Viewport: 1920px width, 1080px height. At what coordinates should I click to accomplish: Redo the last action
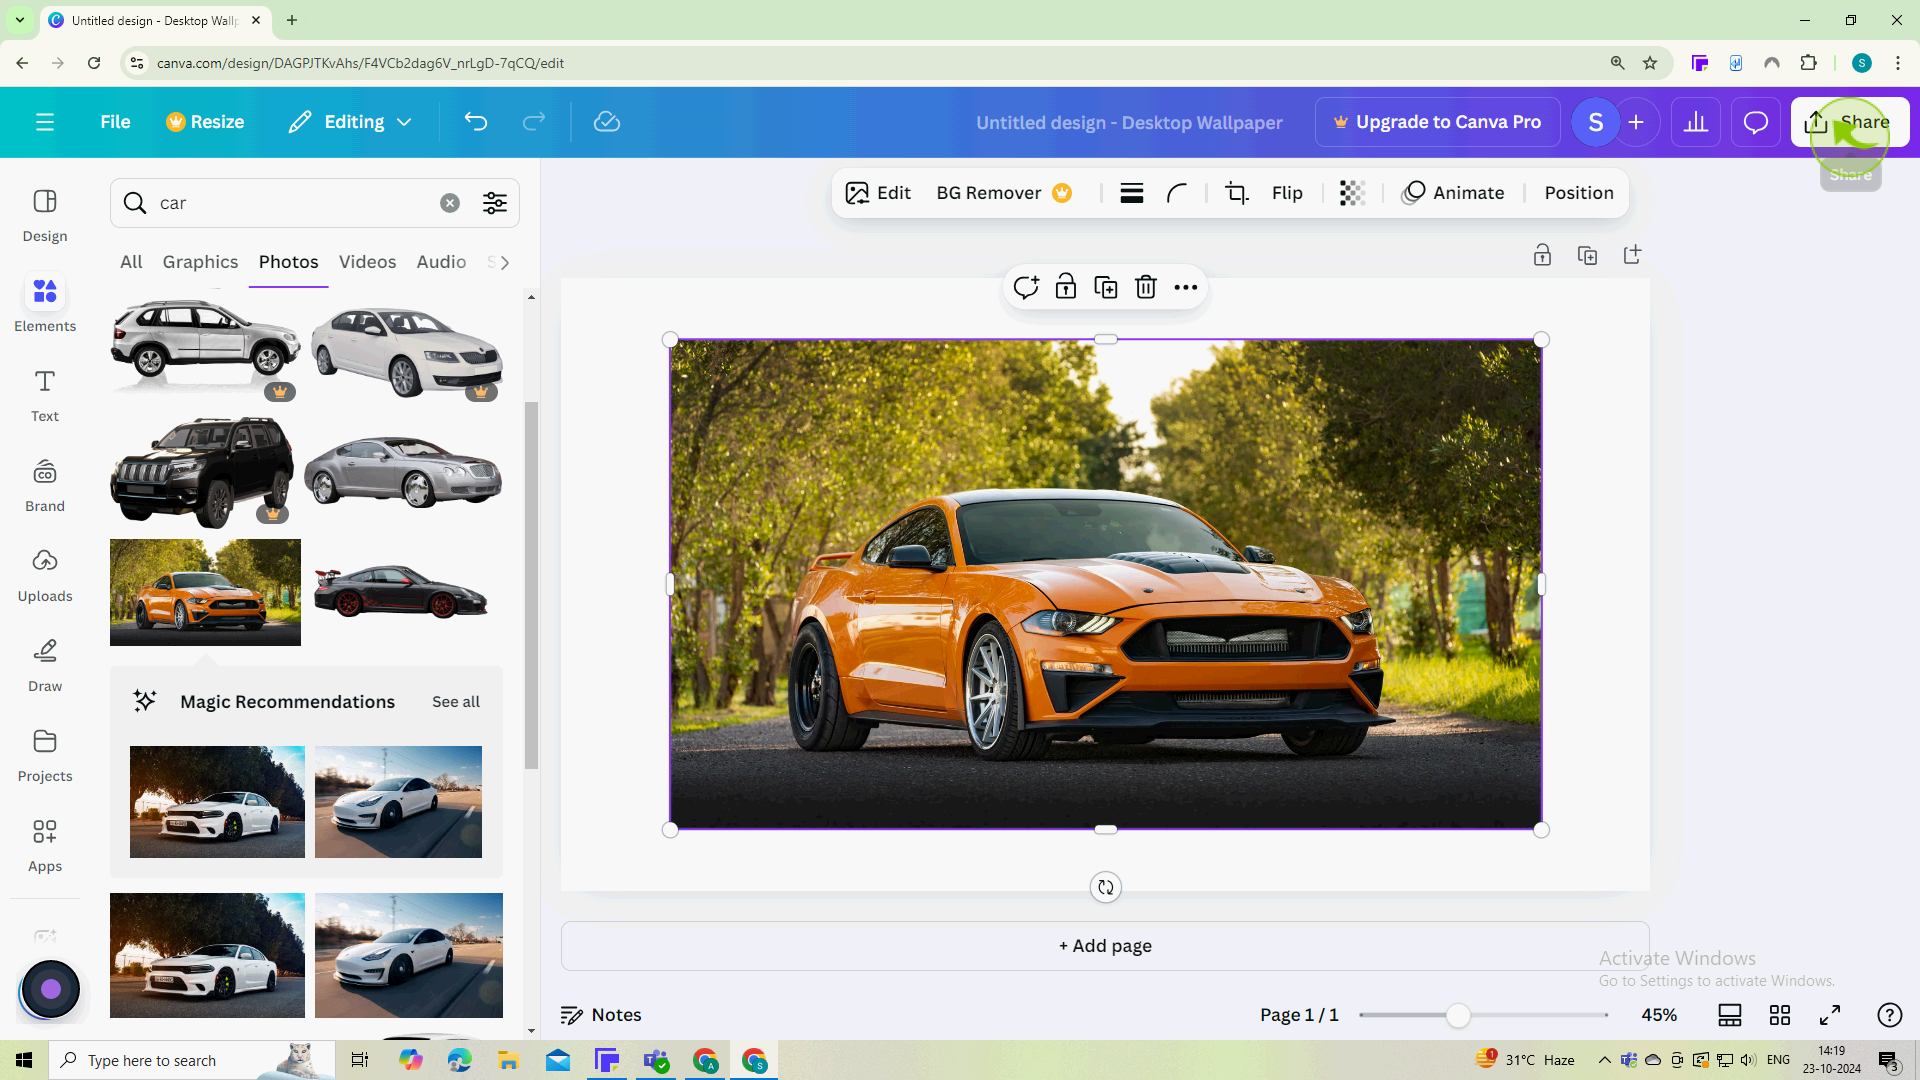coord(534,122)
